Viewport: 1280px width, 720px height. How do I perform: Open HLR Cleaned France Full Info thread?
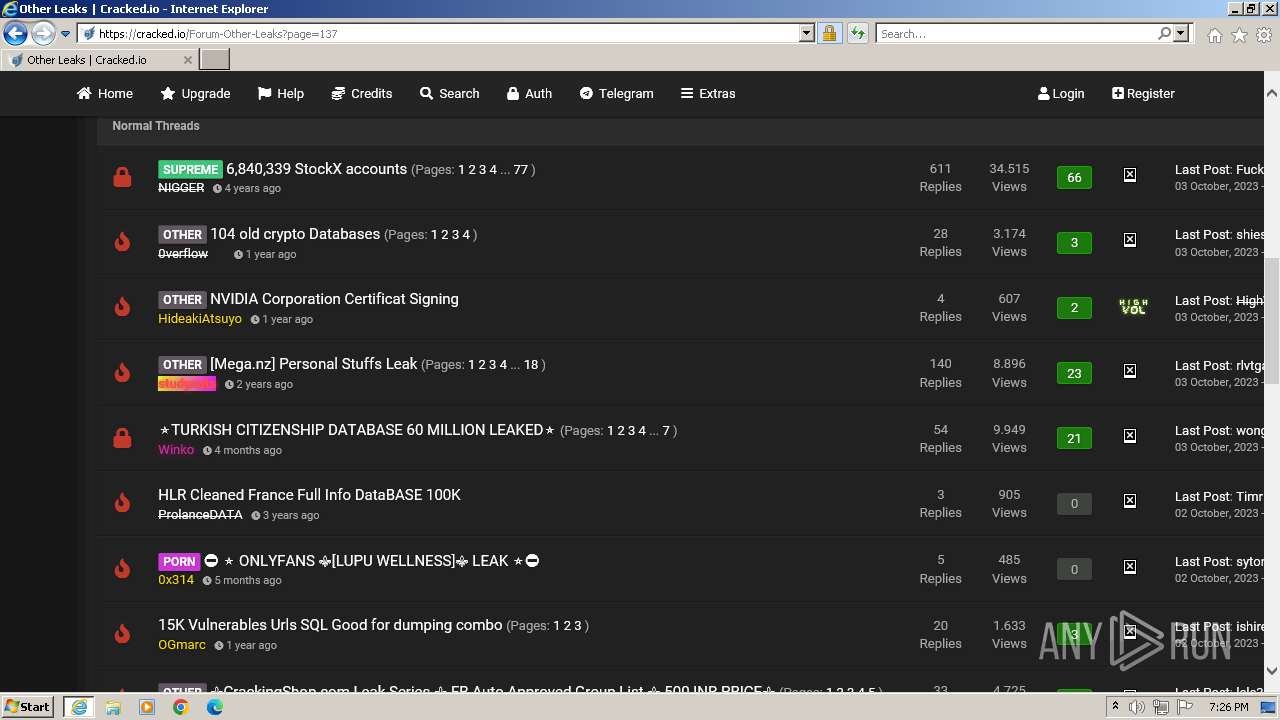[x=309, y=495]
